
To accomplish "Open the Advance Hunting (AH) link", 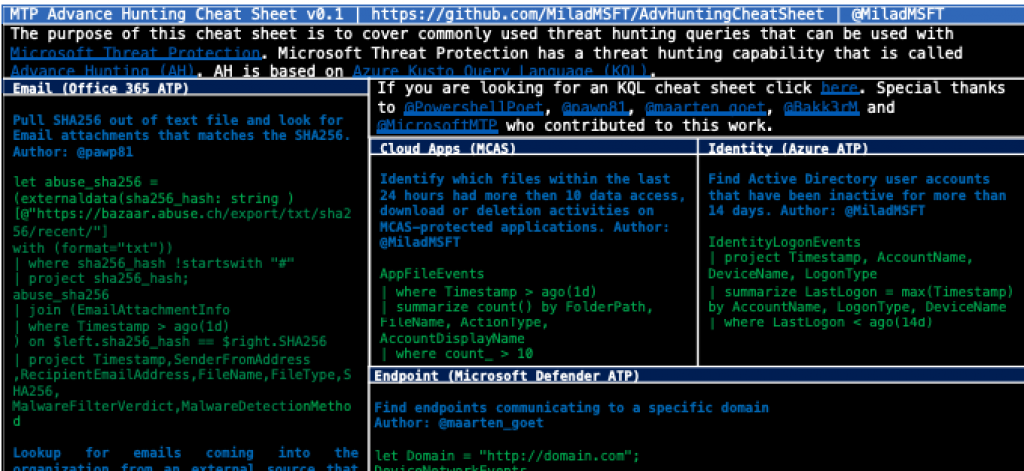I will point(104,71).
